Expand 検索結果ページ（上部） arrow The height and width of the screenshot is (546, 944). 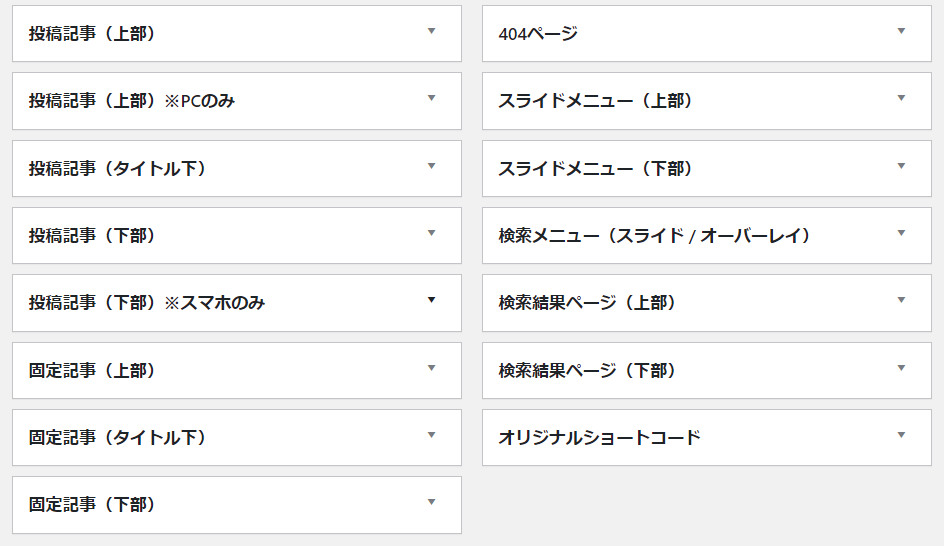[901, 299]
